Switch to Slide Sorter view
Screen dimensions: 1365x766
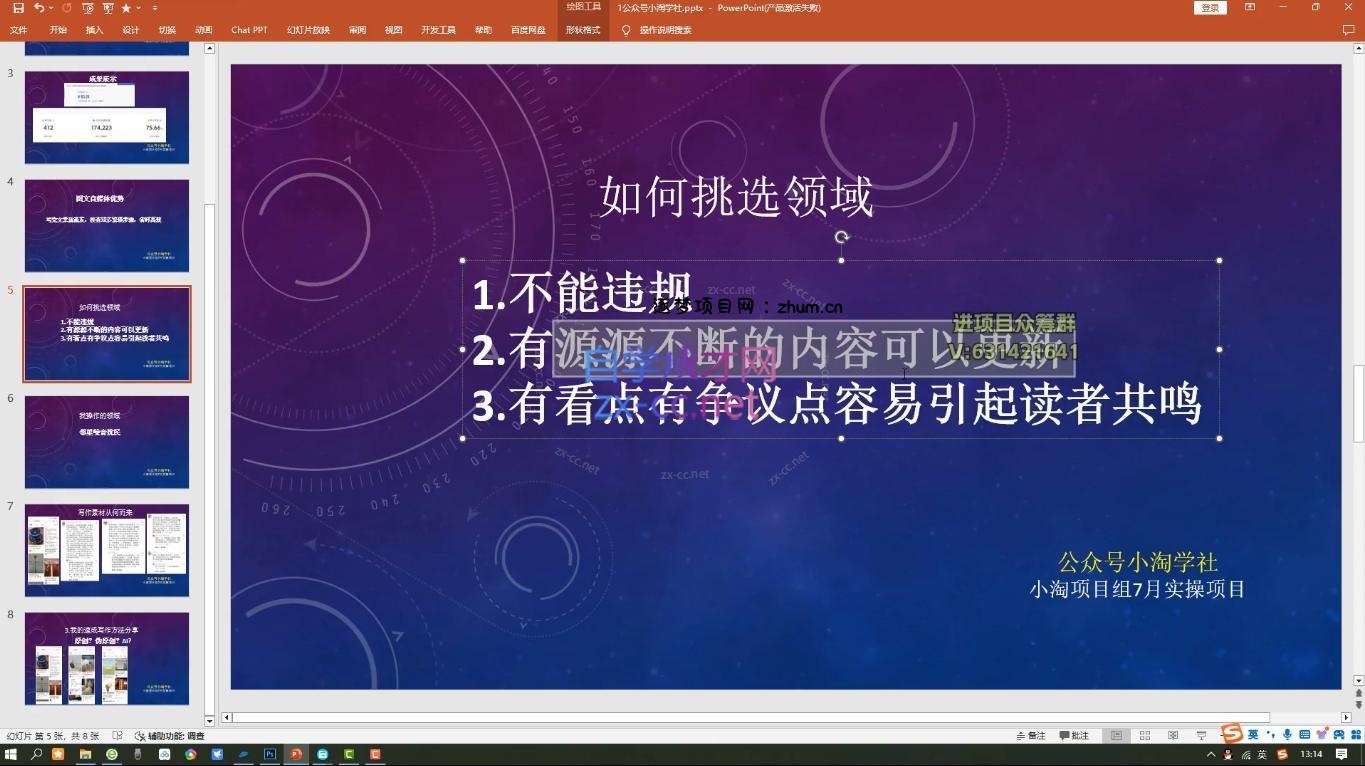pyautogui.click(x=1145, y=736)
